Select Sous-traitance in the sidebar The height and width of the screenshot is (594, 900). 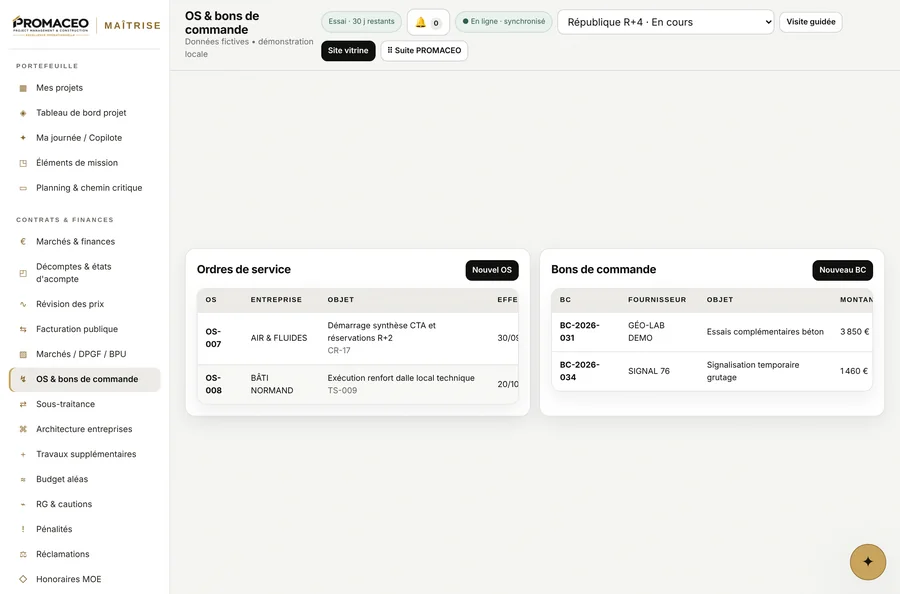click(84, 404)
